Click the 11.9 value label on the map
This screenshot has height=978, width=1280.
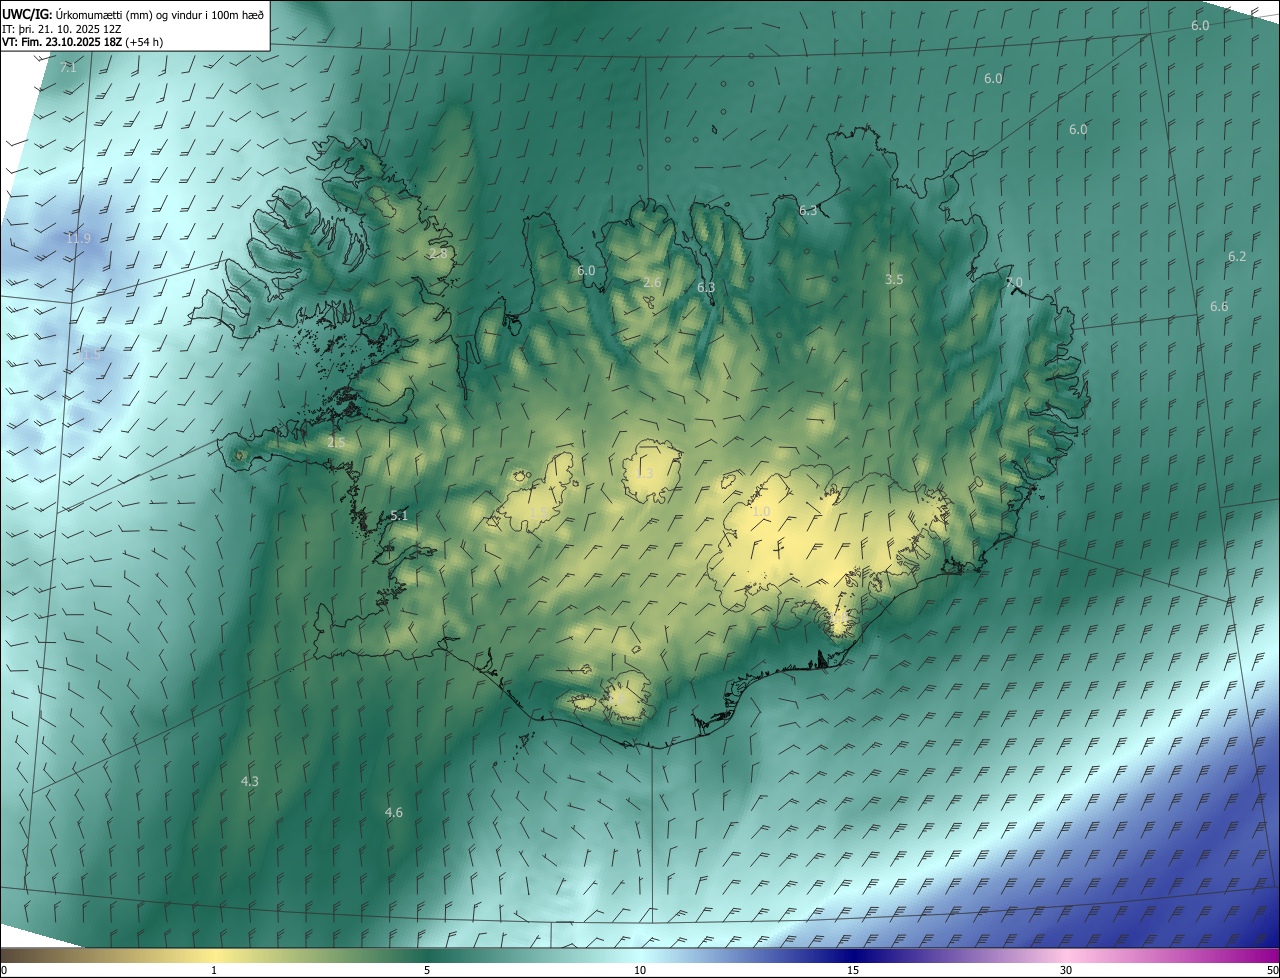click(78, 238)
